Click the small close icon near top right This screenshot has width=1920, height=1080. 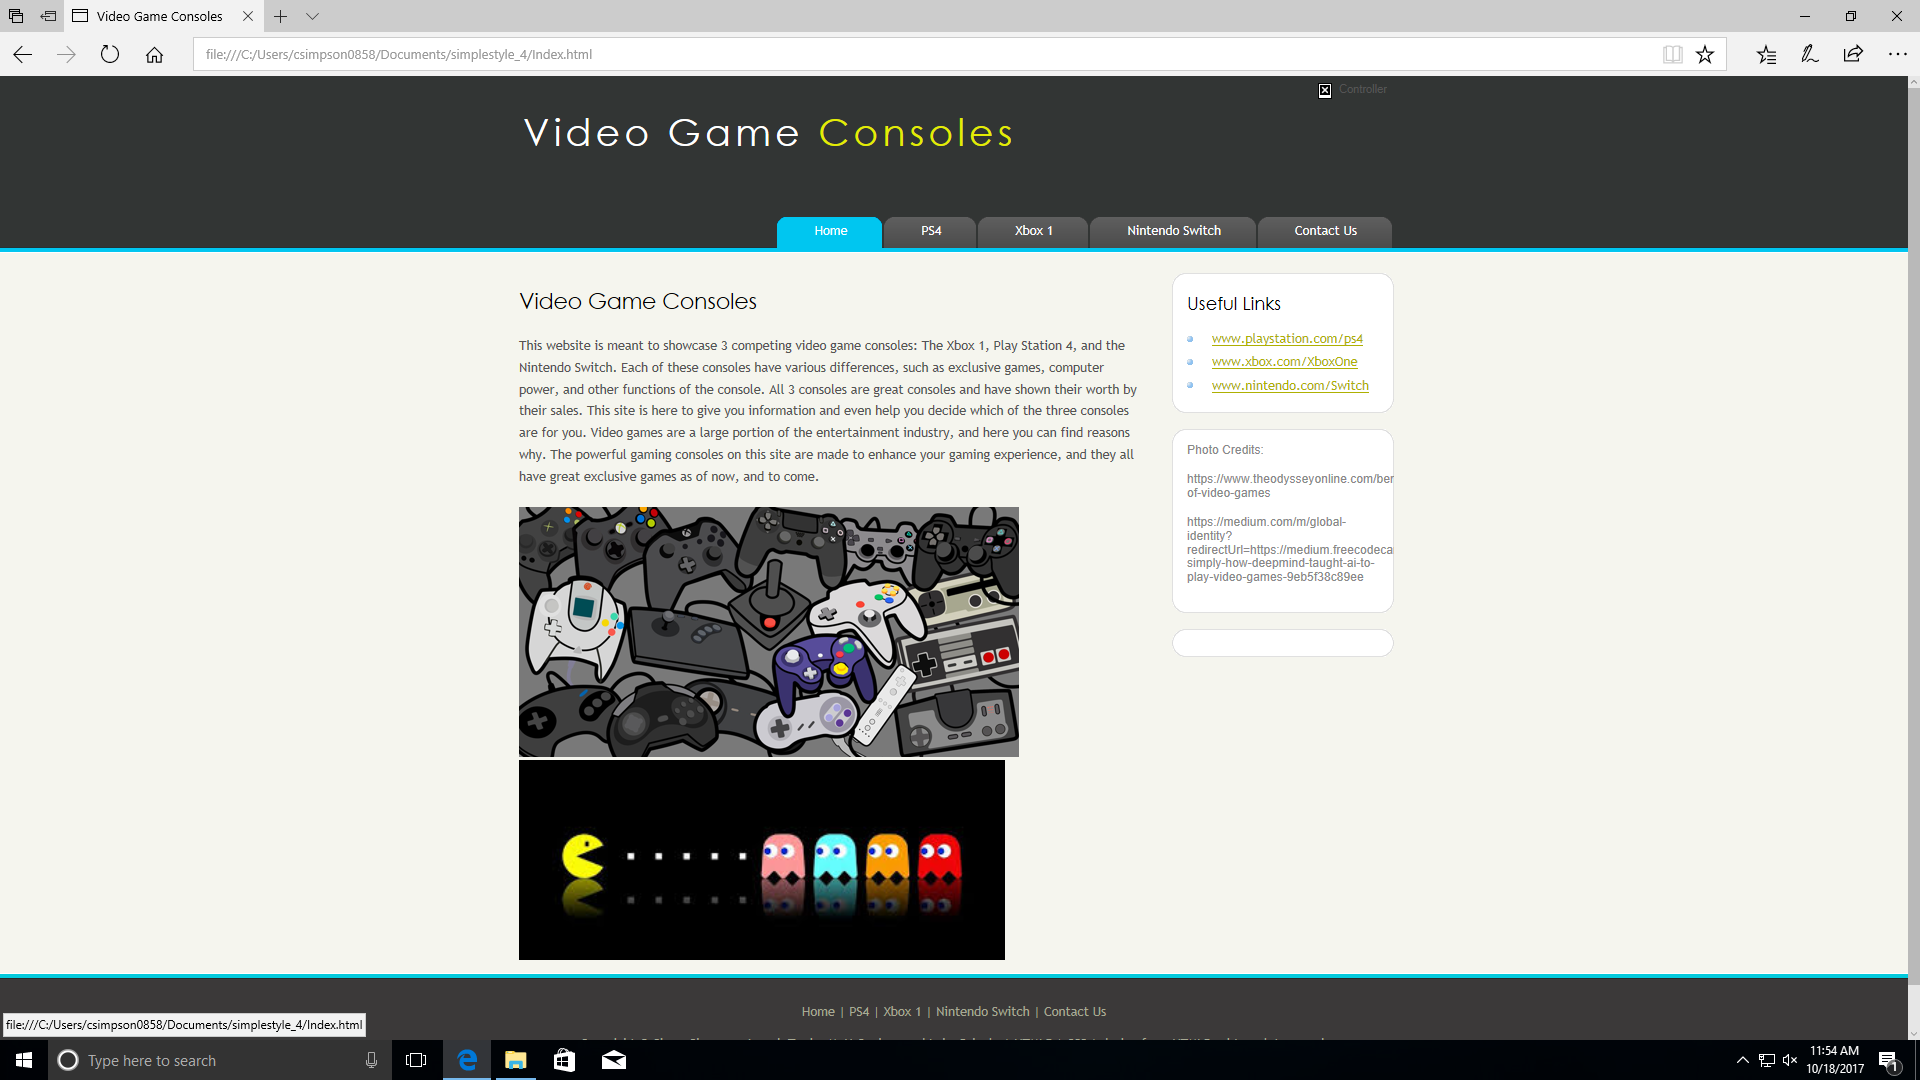coord(1325,90)
